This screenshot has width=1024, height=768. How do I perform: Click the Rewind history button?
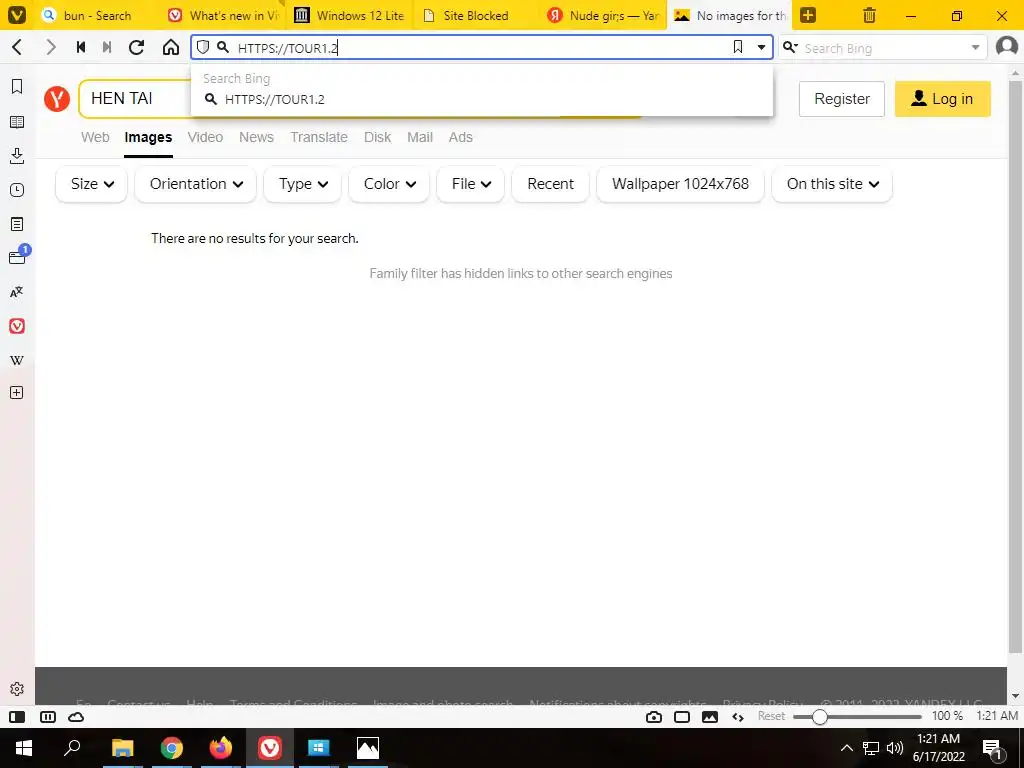(81, 47)
